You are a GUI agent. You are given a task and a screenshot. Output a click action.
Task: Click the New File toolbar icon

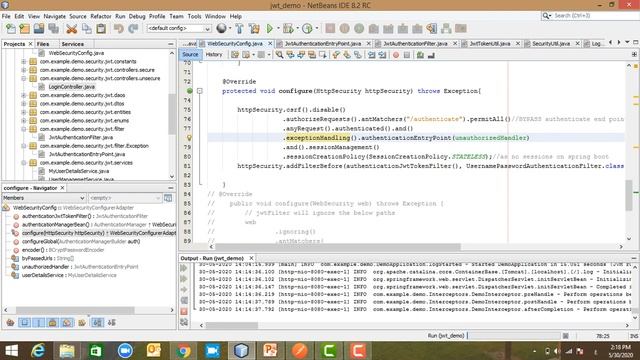[x=11, y=29]
